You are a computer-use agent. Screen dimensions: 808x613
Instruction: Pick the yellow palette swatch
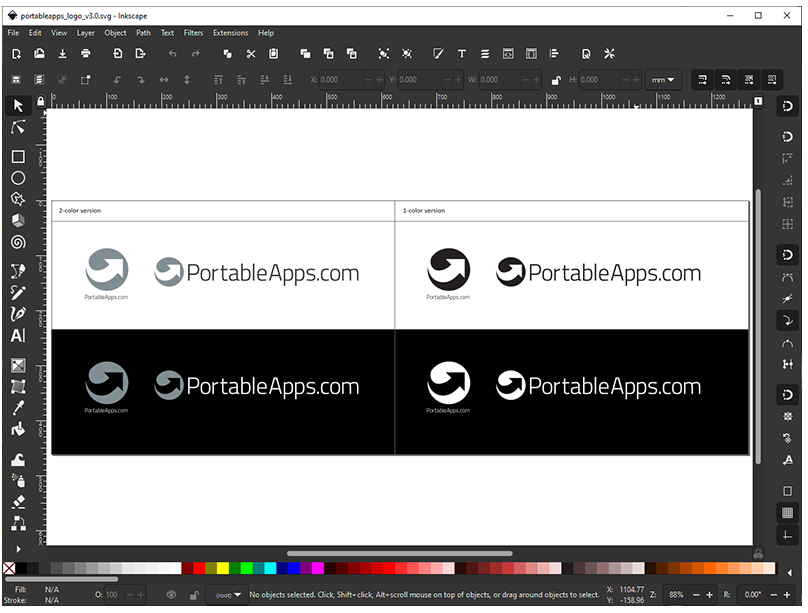pyautogui.click(x=223, y=568)
